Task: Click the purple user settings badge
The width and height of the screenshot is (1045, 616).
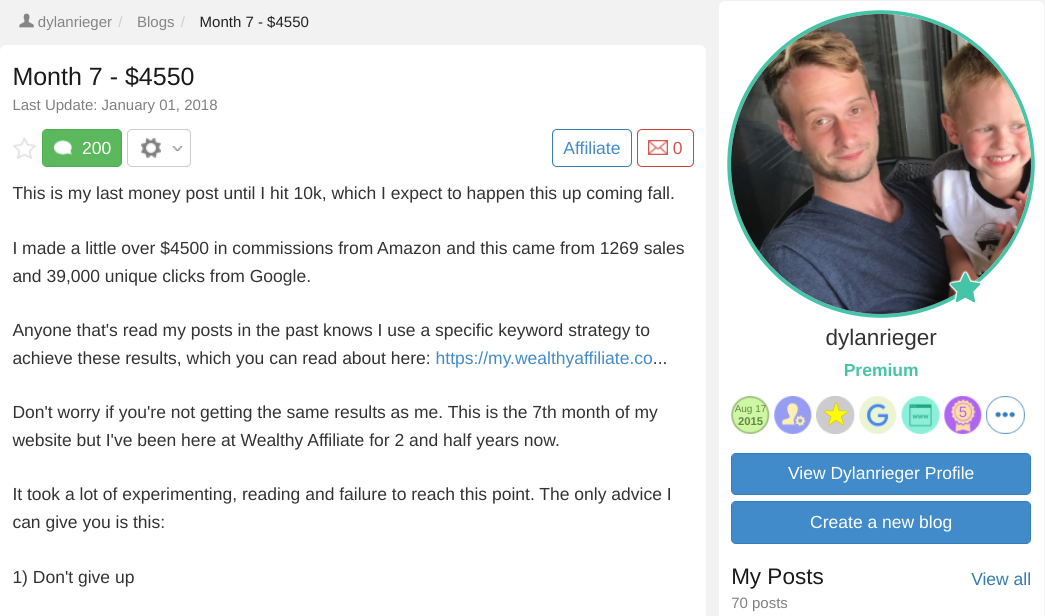Action: click(793, 415)
